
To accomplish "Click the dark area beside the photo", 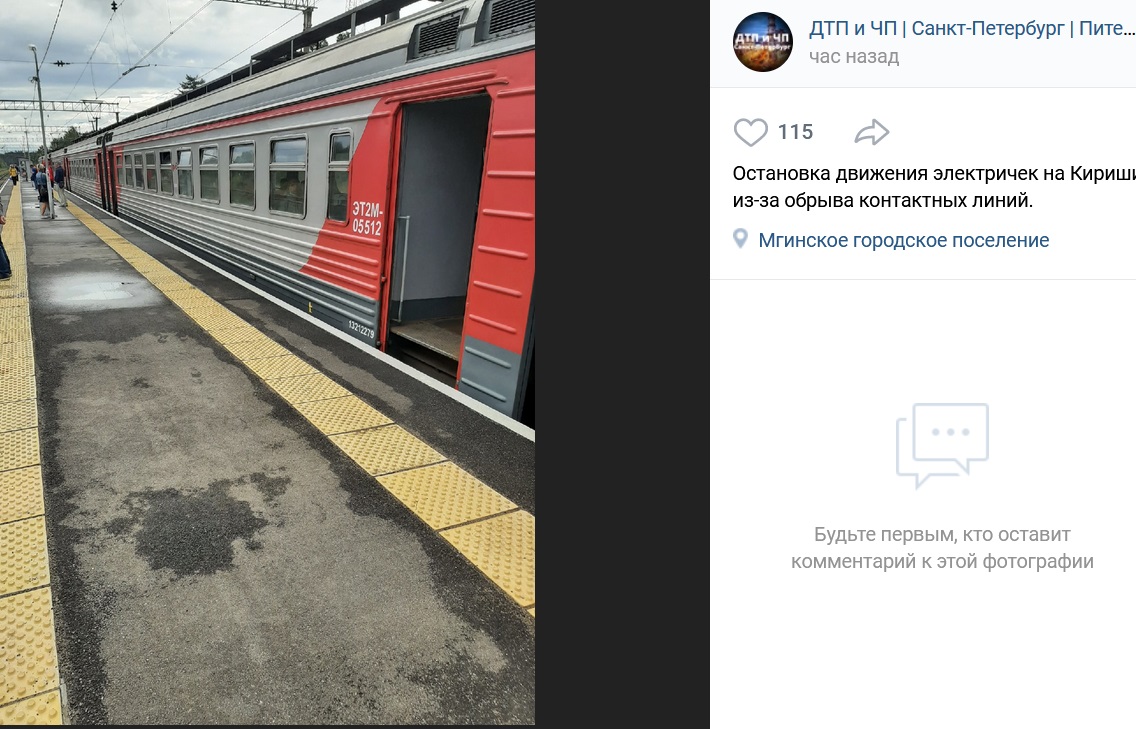I will point(622,362).
